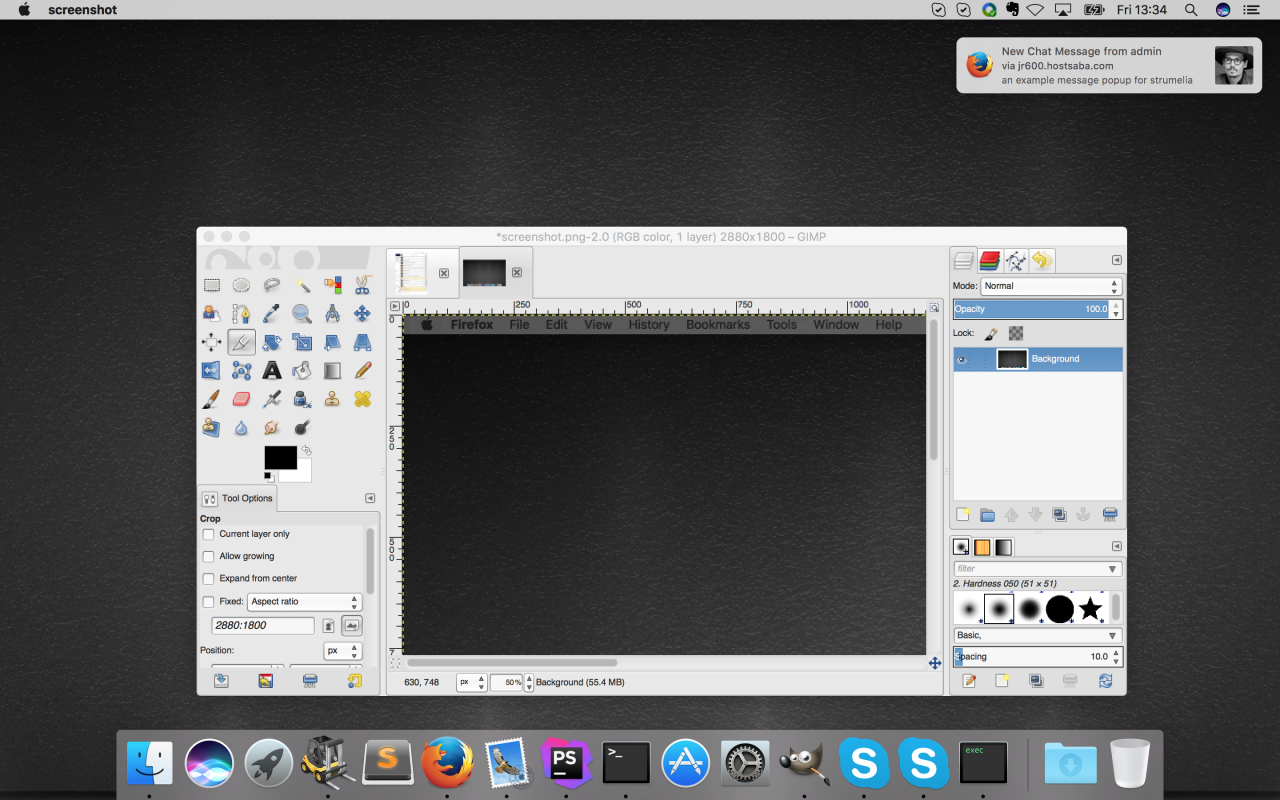Enable the Current layer only checkbox
Viewport: 1280px width, 800px height.
[x=208, y=534]
